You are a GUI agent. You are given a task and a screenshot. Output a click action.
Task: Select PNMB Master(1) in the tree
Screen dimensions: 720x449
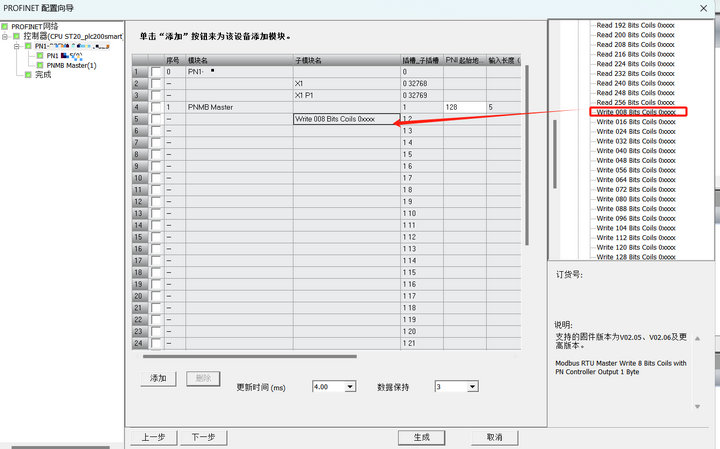click(71, 65)
